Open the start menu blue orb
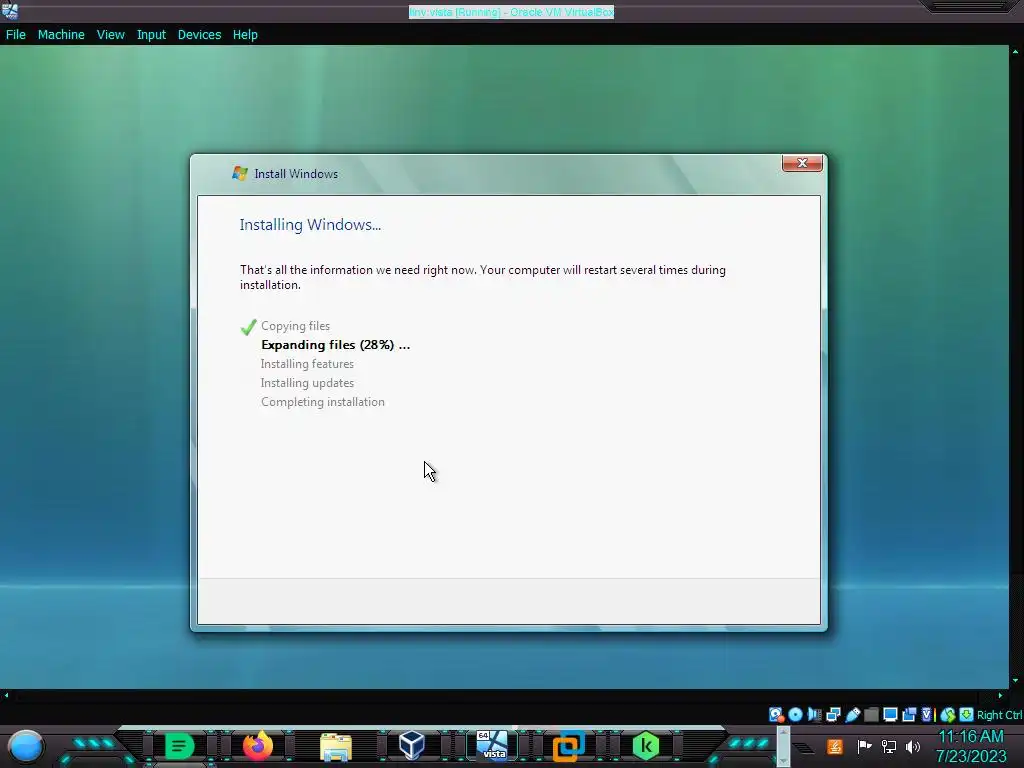The image size is (1024, 768). point(26,746)
